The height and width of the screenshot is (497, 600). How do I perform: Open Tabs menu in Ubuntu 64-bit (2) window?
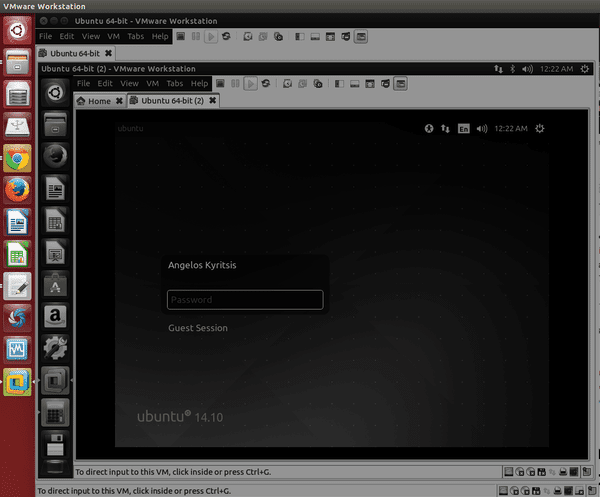174,83
